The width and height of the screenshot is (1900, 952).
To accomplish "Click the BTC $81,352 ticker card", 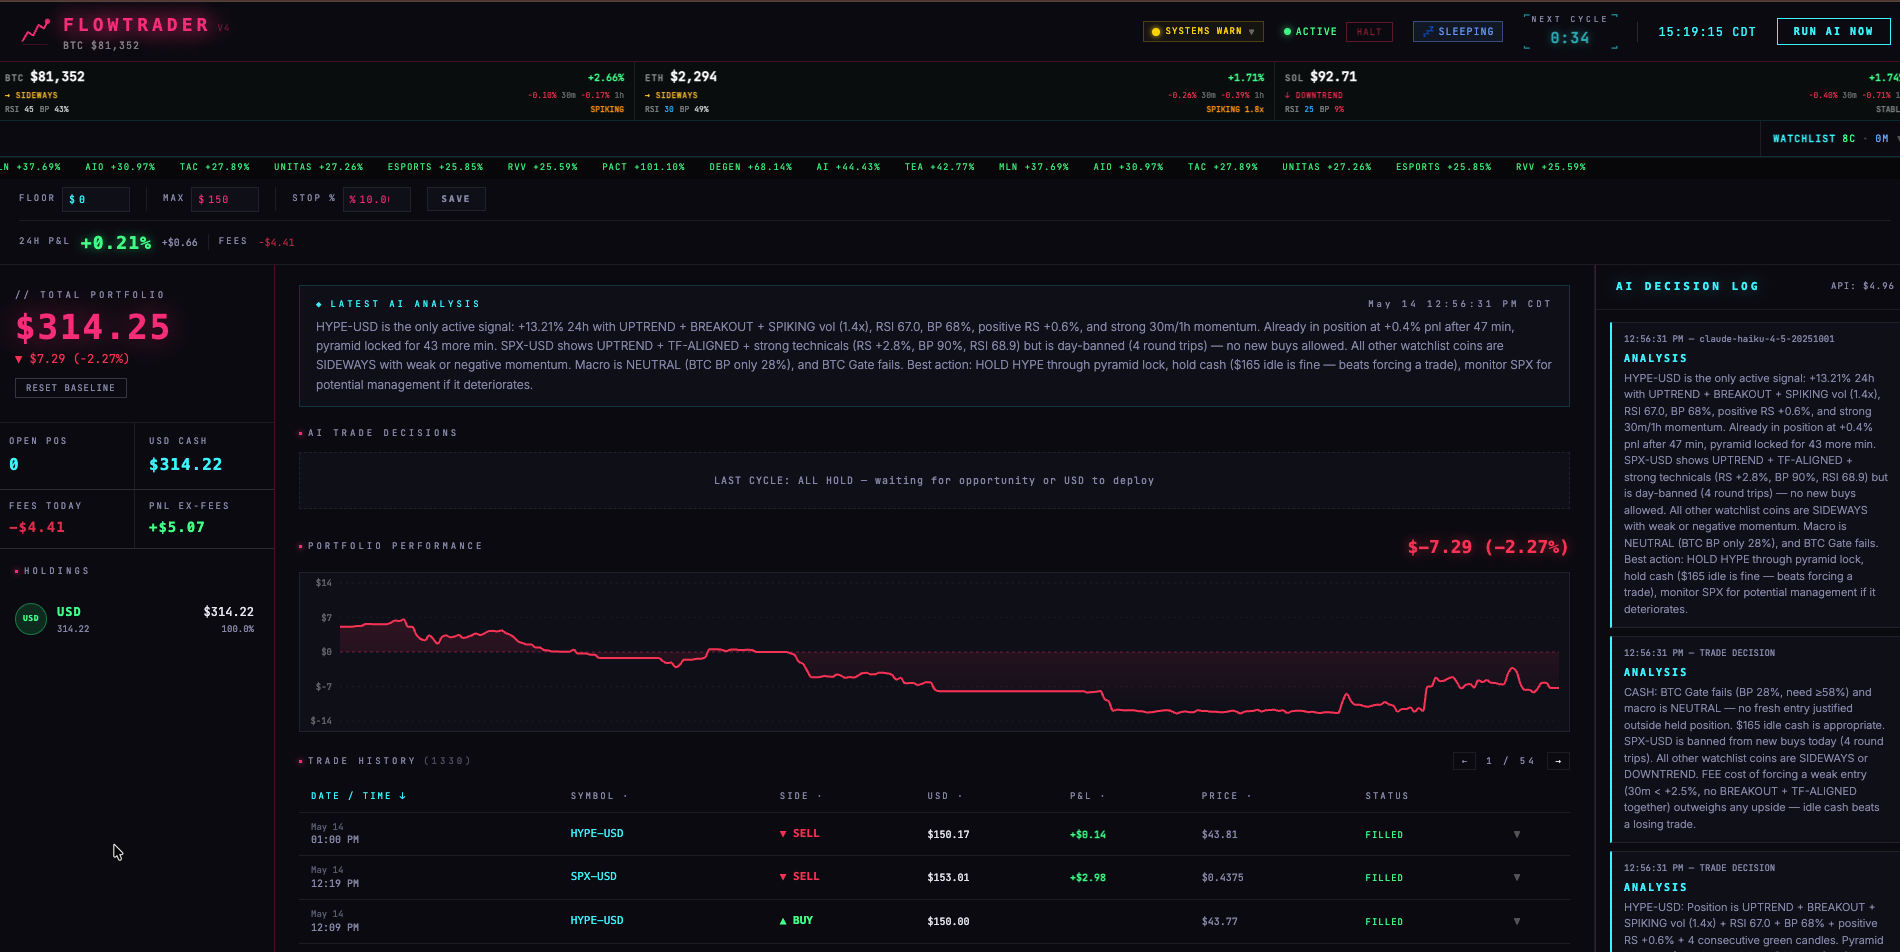I will click(x=314, y=92).
